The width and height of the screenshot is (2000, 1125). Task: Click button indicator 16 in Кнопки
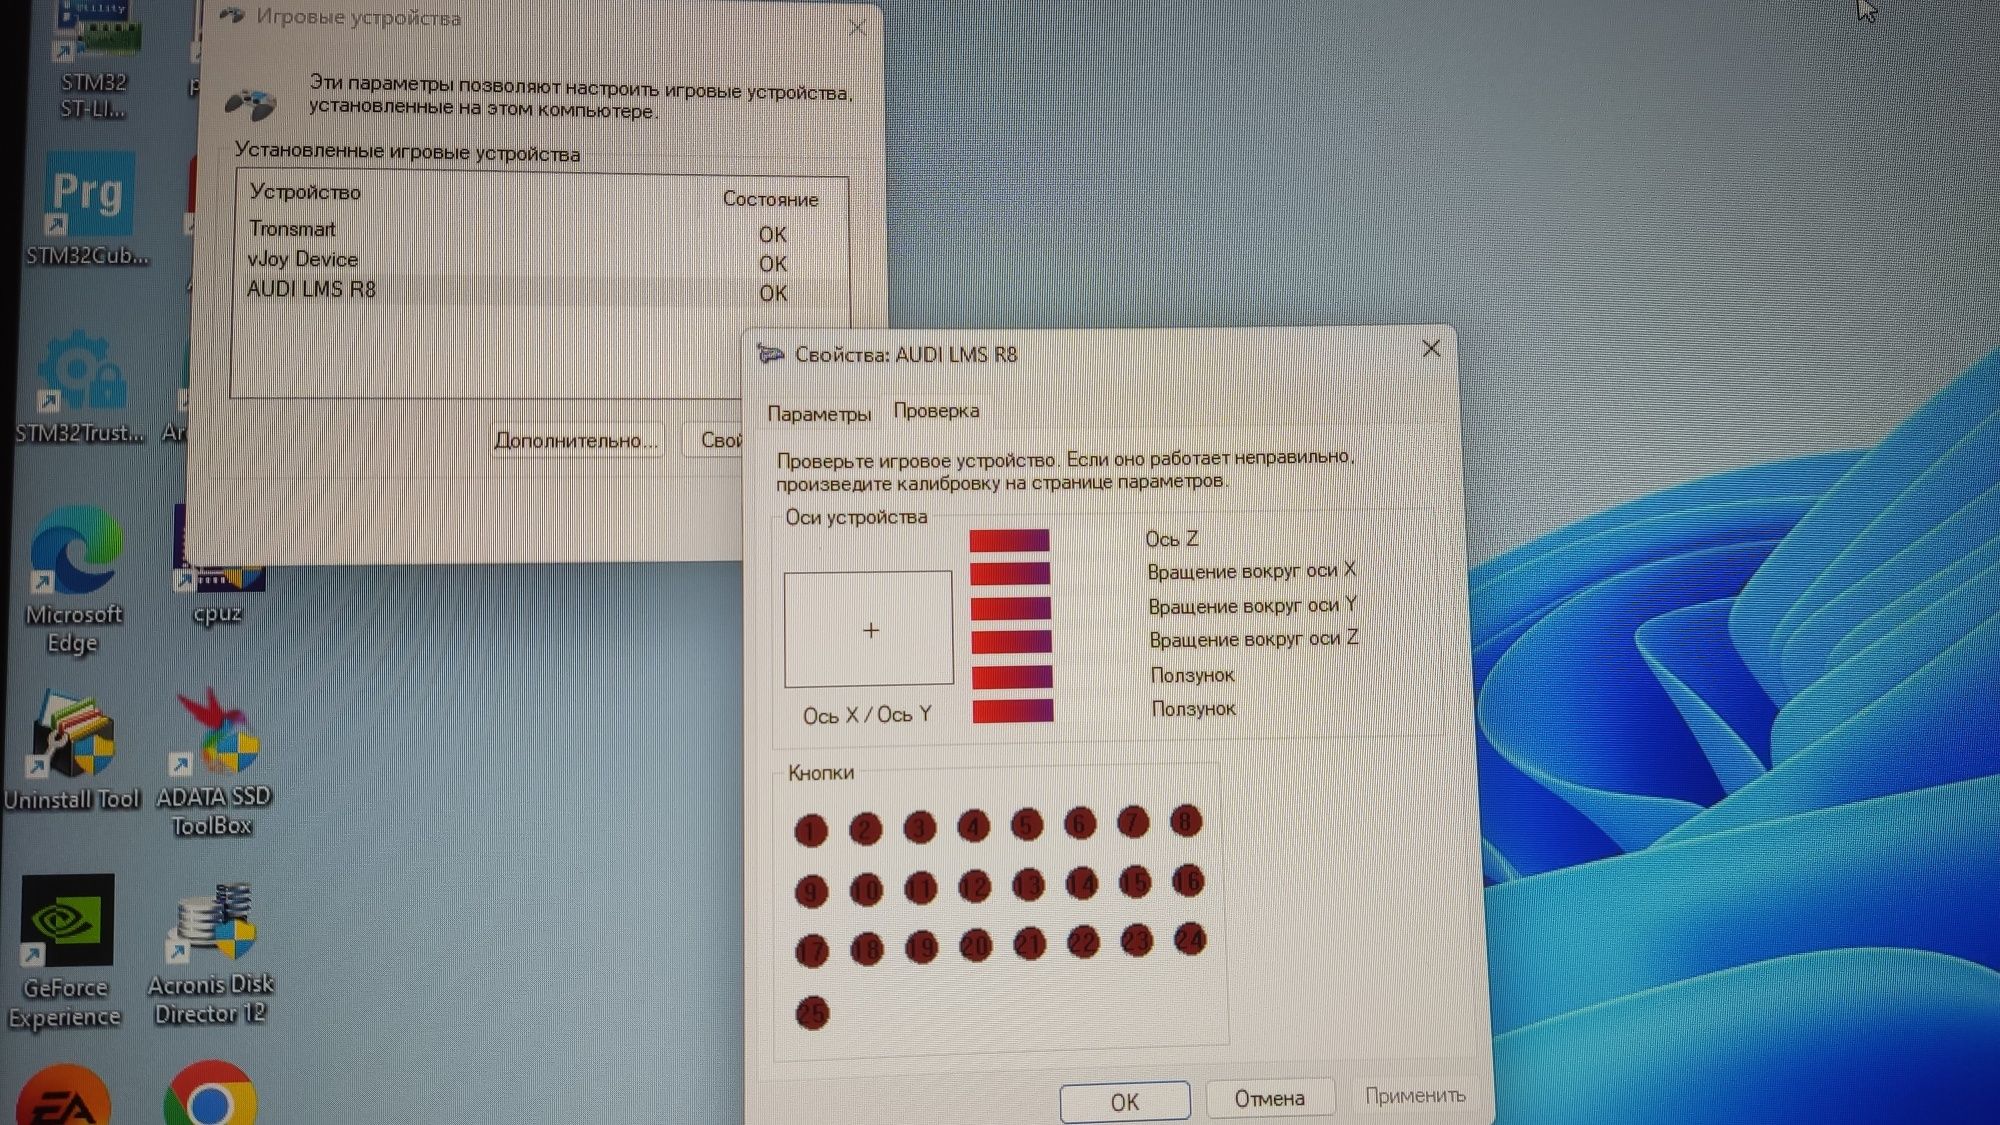pyautogui.click(x=1188, y=881)
